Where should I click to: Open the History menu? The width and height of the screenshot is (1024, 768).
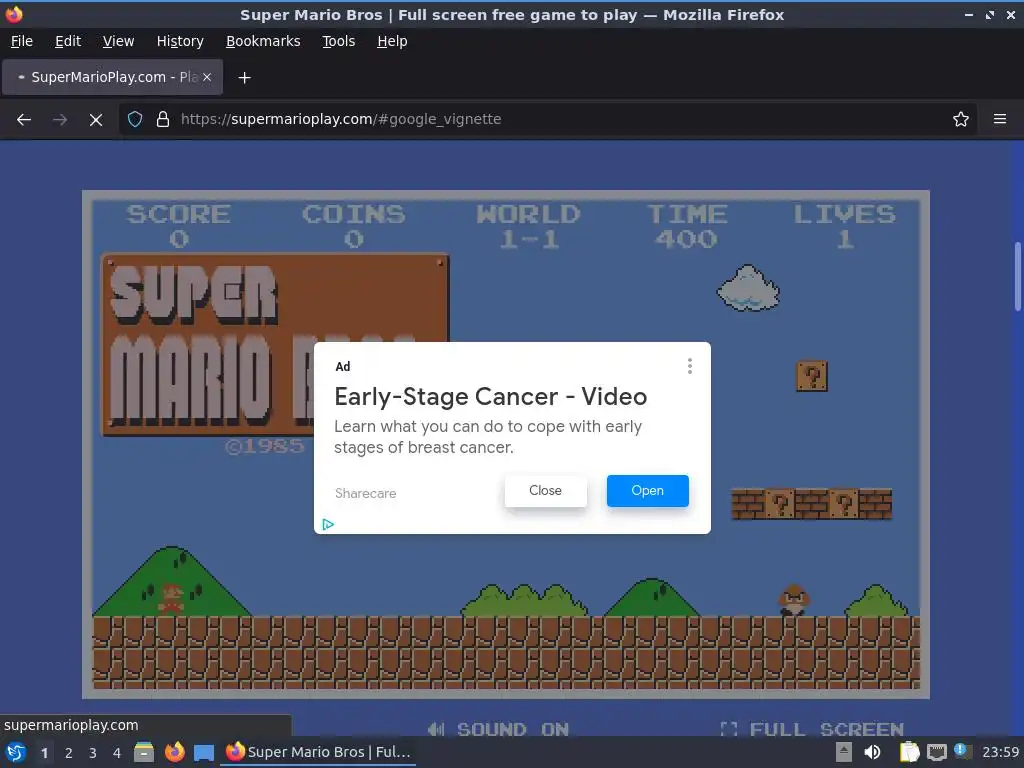180,41
